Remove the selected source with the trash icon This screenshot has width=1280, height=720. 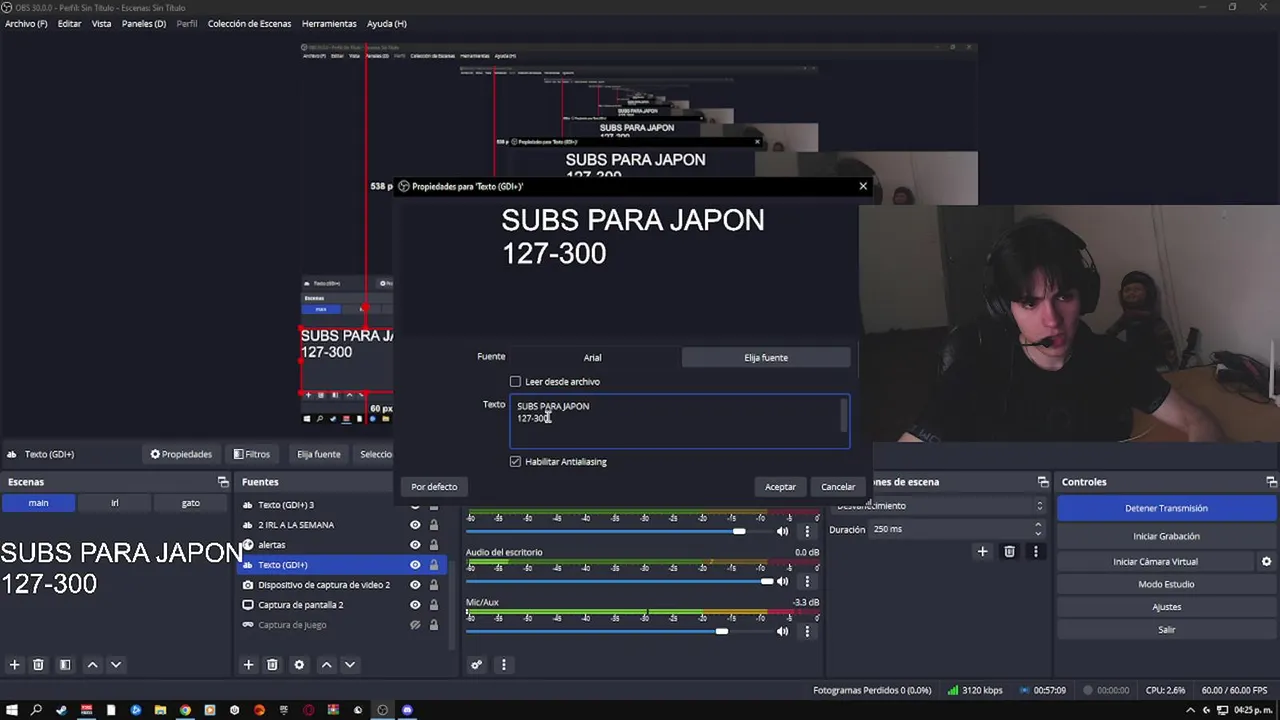click(x=272, y=665)
